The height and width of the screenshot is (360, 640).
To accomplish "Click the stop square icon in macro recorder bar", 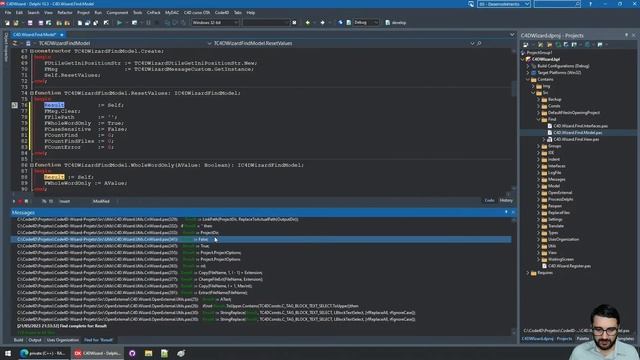I will (x=27, y=201).
